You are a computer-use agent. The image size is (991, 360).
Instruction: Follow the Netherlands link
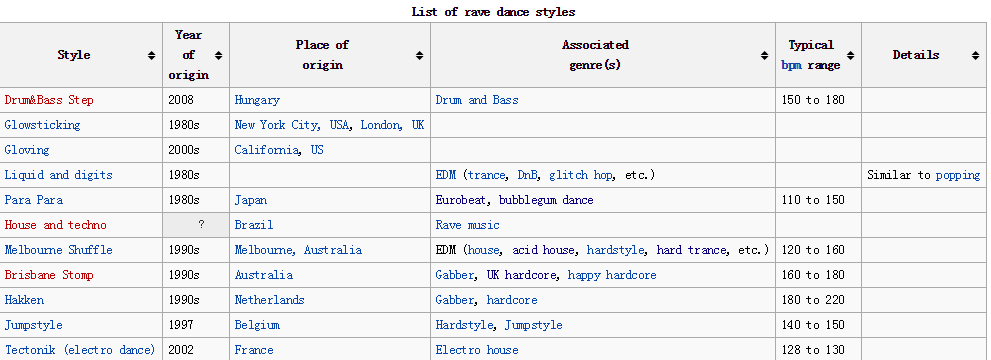click(269, 300)
